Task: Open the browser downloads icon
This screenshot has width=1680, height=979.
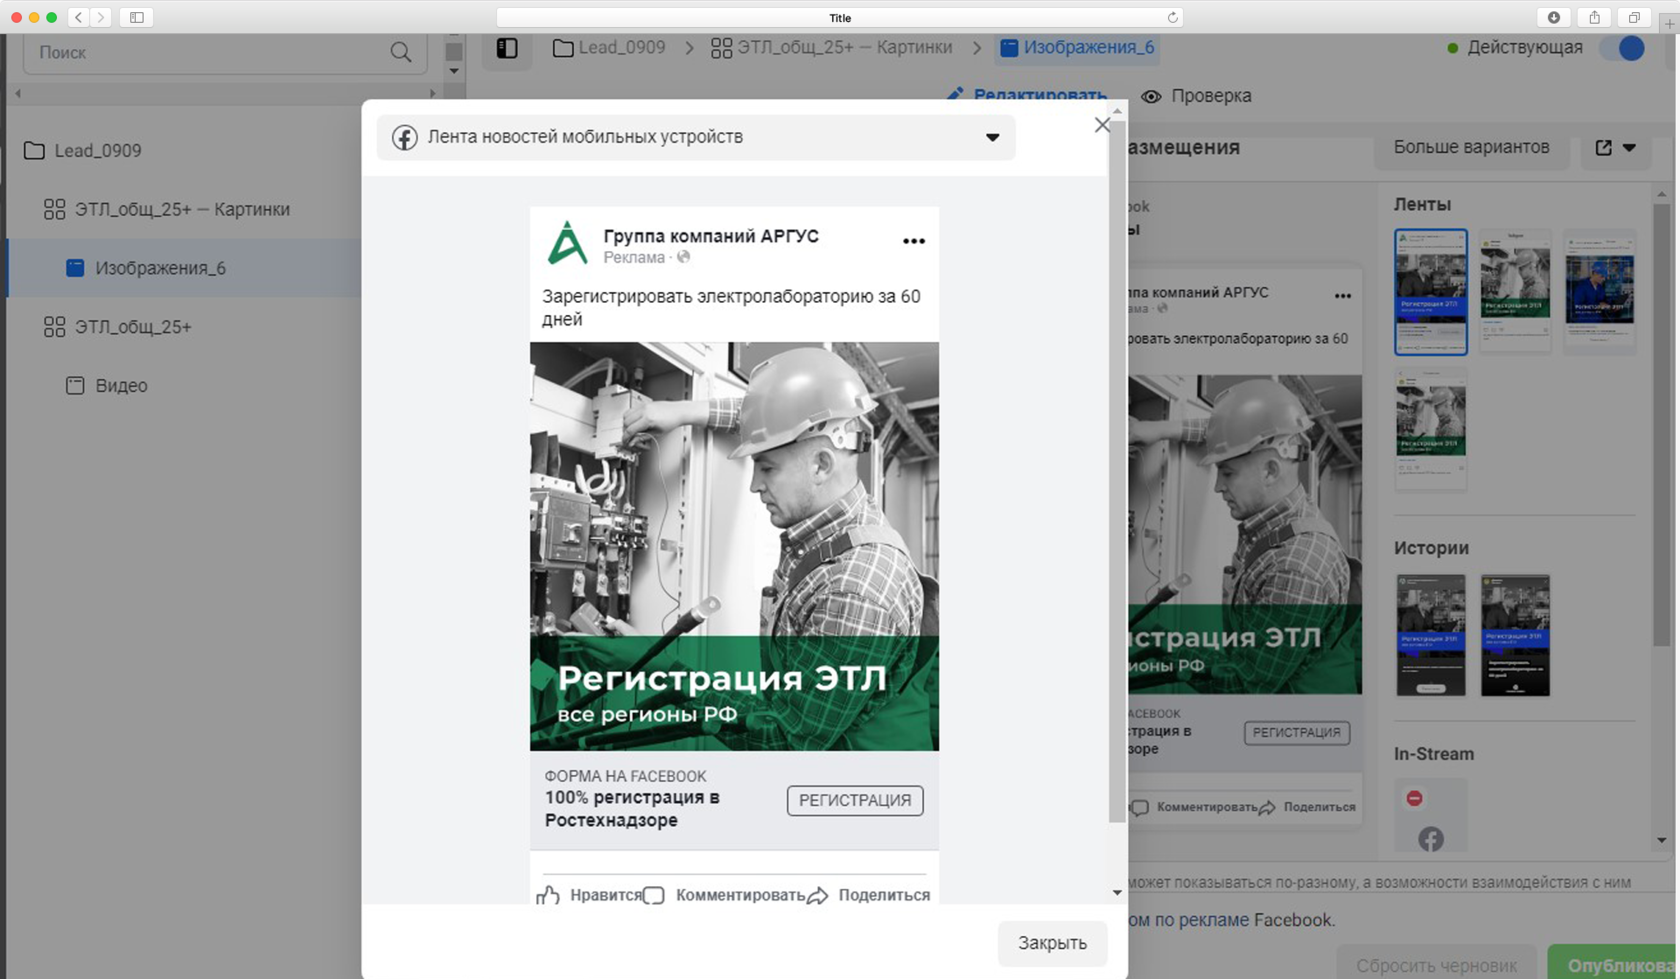Action: pos(1554,17)
